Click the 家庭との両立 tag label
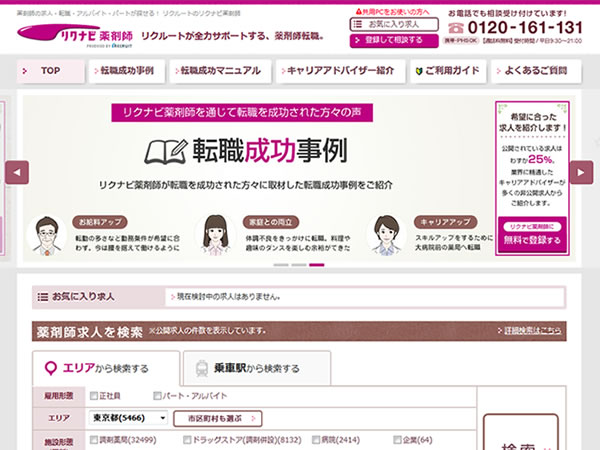The image size is (600, 450). pyautogui.click(x=271, y=222)
